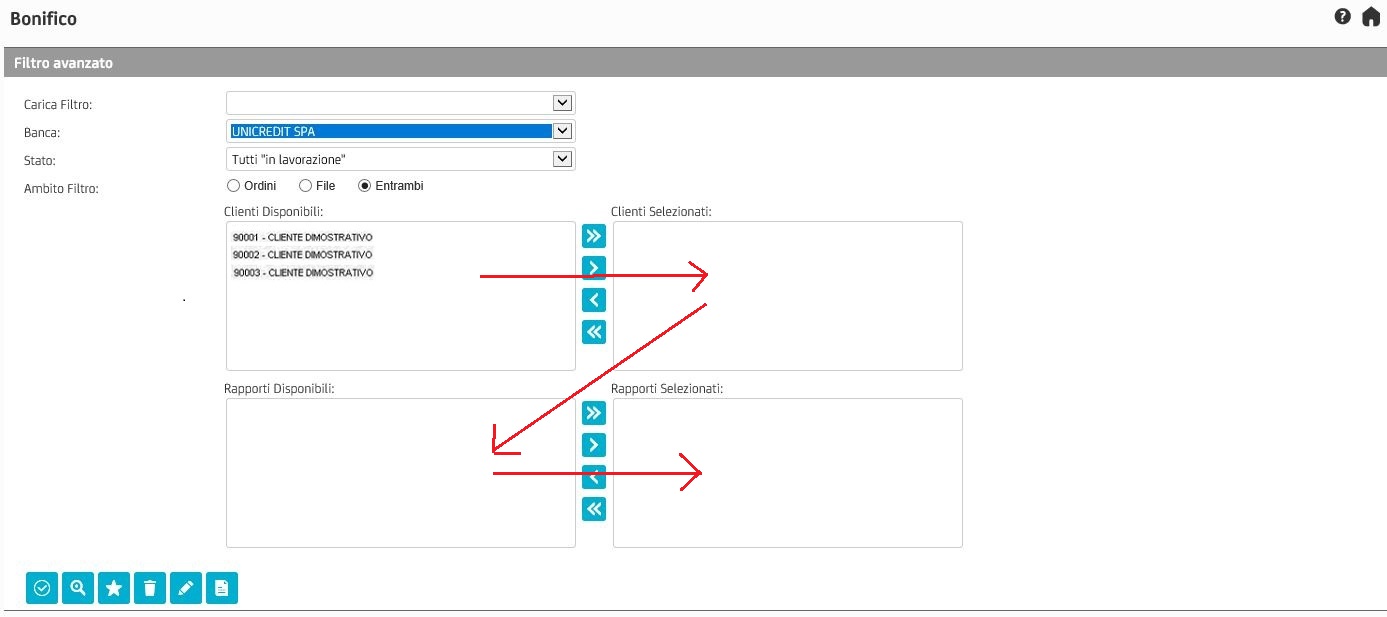
Task: Select the Ordini radio button
Action: click(233, 186)
